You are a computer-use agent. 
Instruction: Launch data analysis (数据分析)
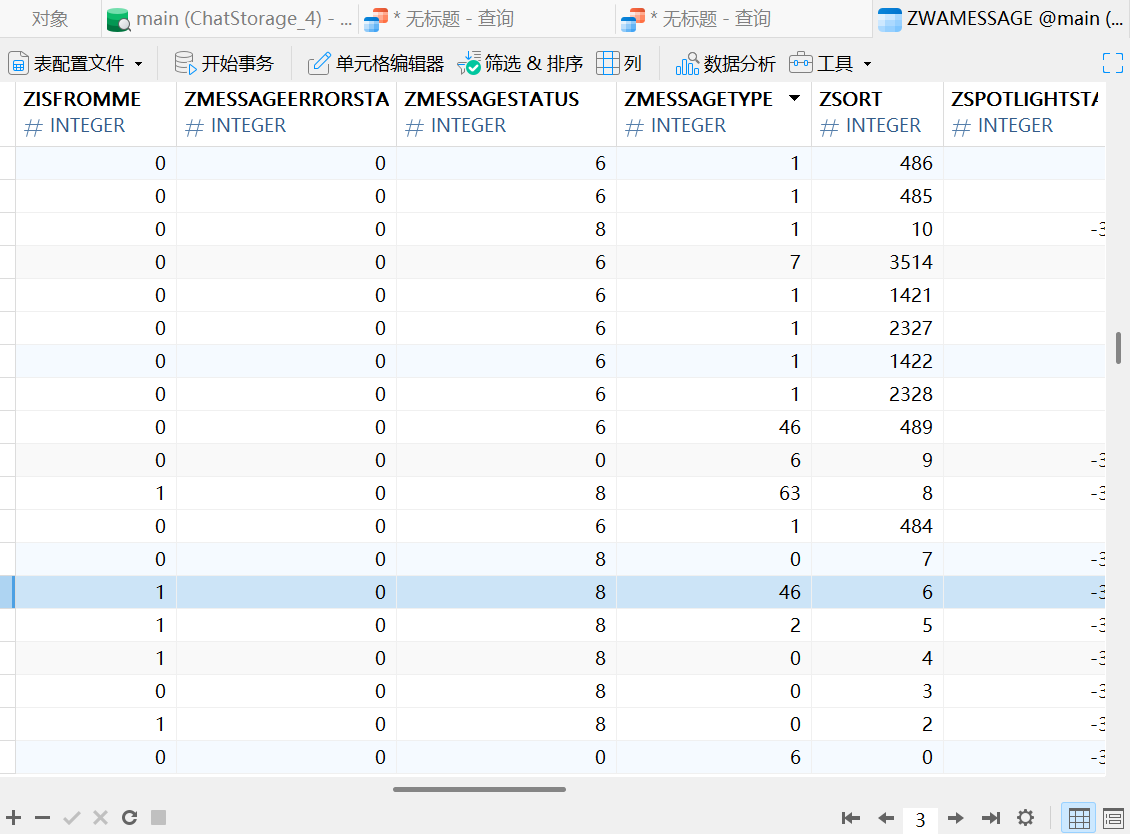coord(725,64)
